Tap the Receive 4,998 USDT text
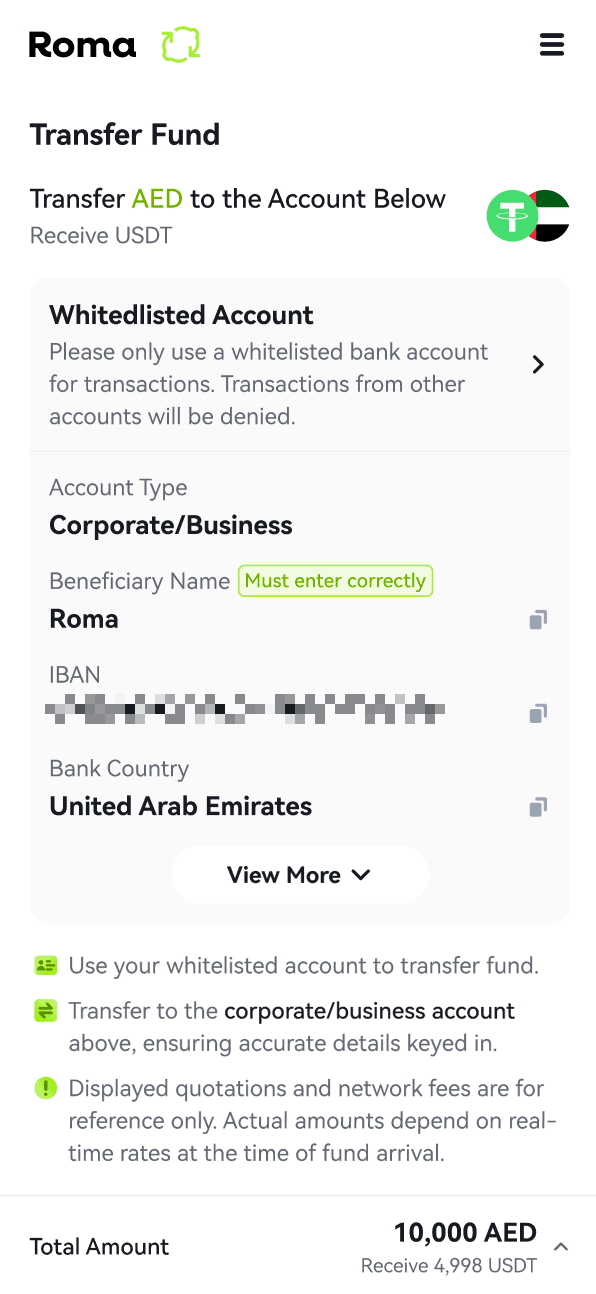Screen dimensions: 596x1294 [449, 1266]
